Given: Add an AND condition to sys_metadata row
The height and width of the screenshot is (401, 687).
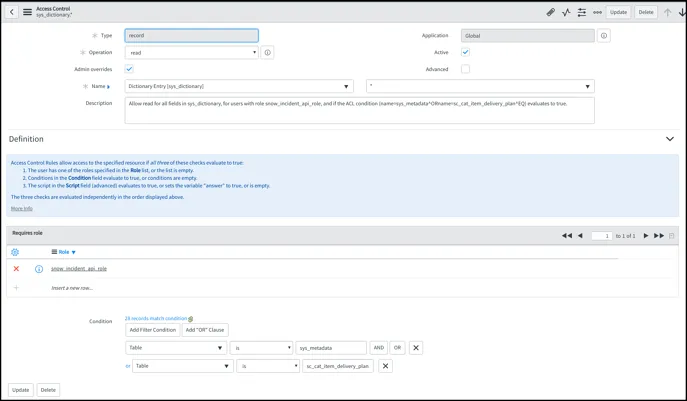Looking at the screenshot, I should pyautogui.click(x=379, y=348).
